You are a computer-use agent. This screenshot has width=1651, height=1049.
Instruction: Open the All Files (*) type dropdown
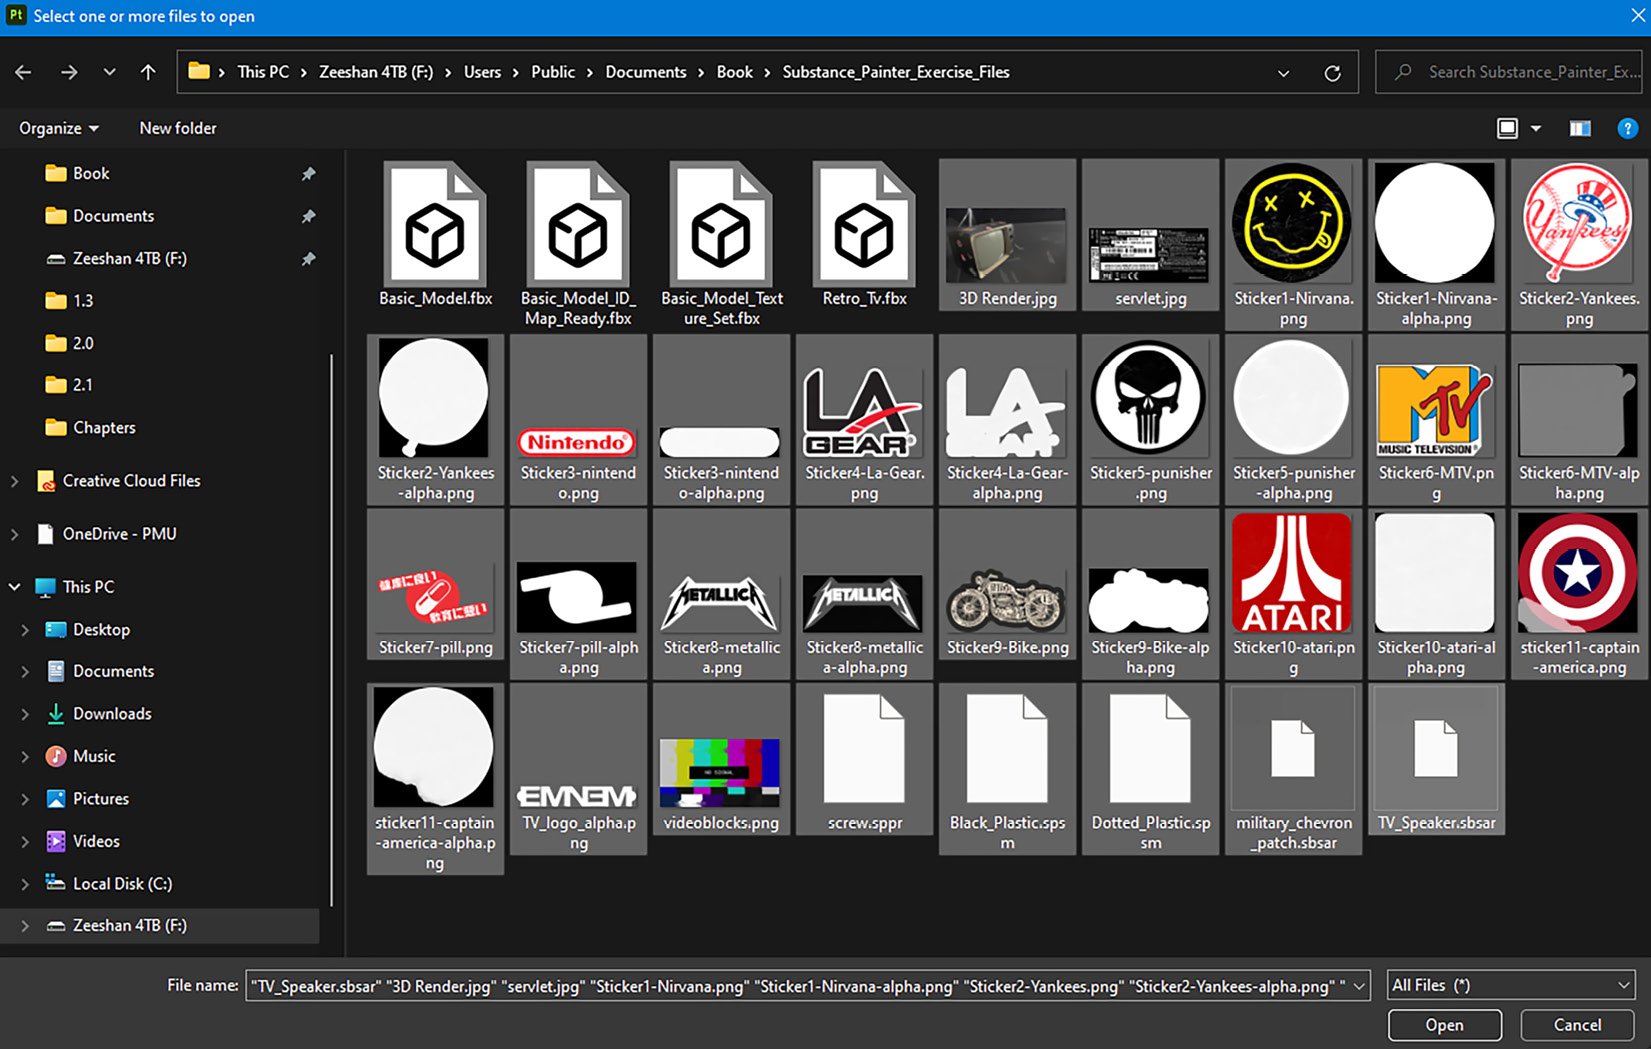(1511, 986)
